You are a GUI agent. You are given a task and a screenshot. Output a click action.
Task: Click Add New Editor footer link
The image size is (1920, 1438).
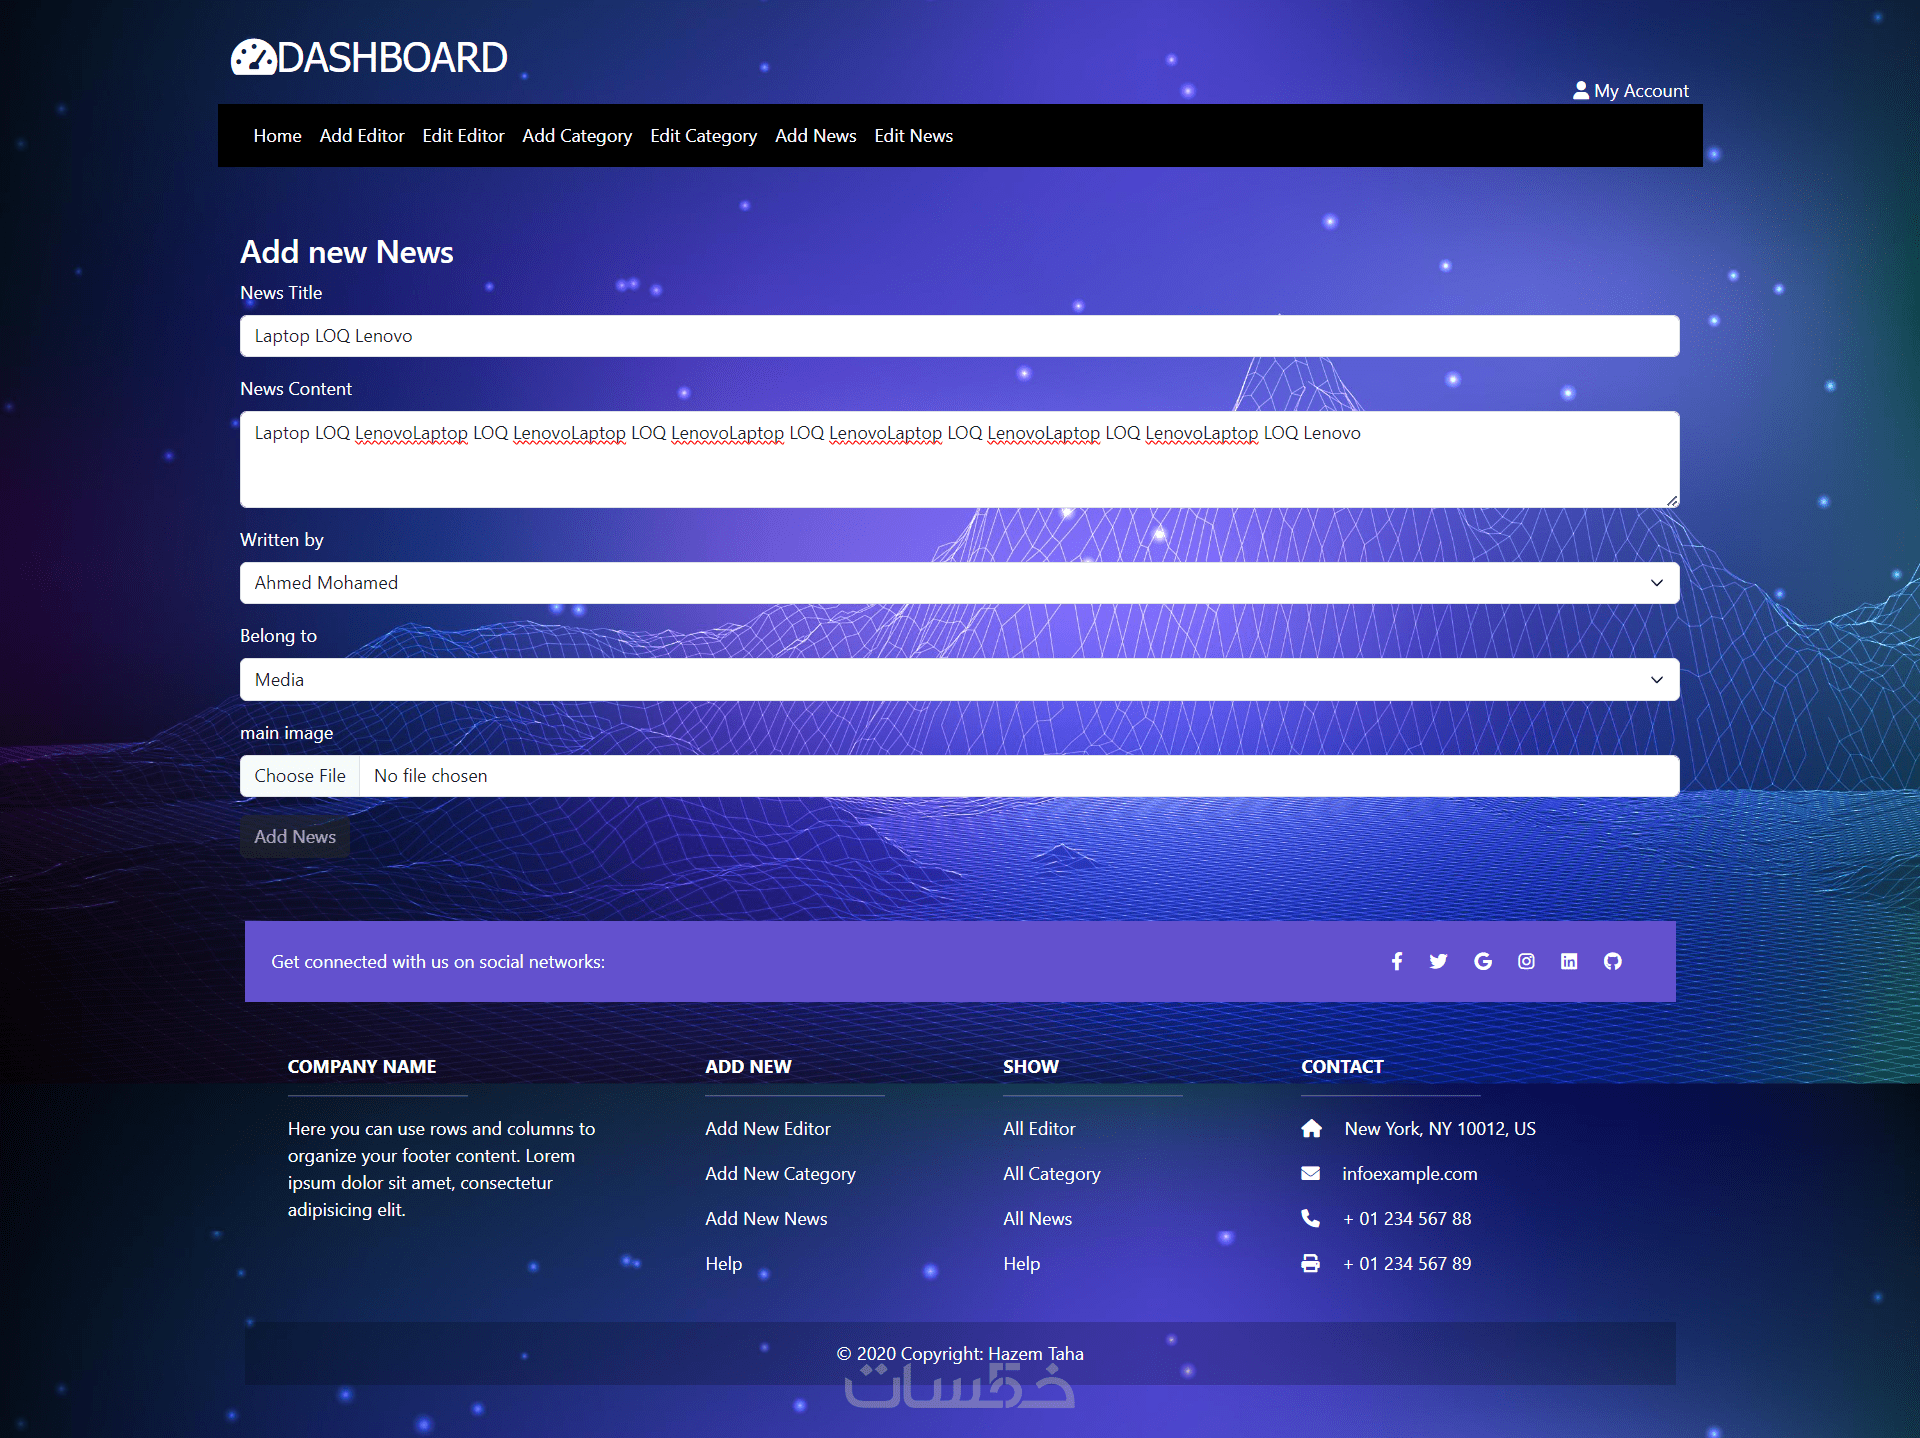coord(767,1129)
